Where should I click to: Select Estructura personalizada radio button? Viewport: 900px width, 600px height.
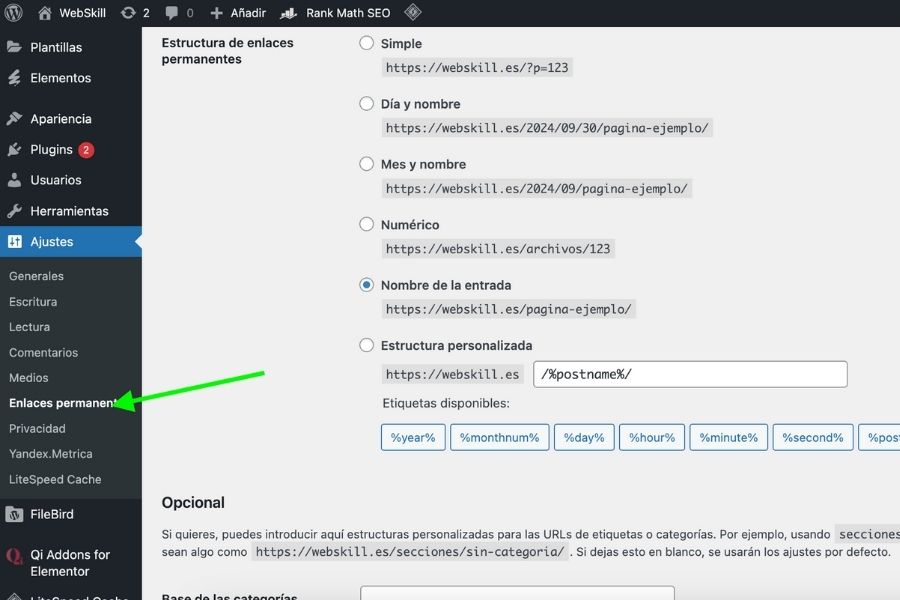coord(366,345)
